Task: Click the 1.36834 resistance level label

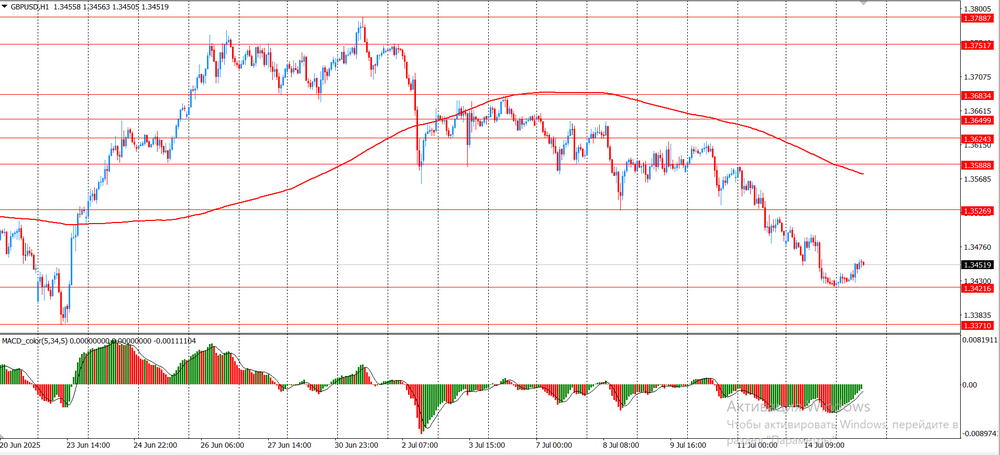Action: point(976,95)
